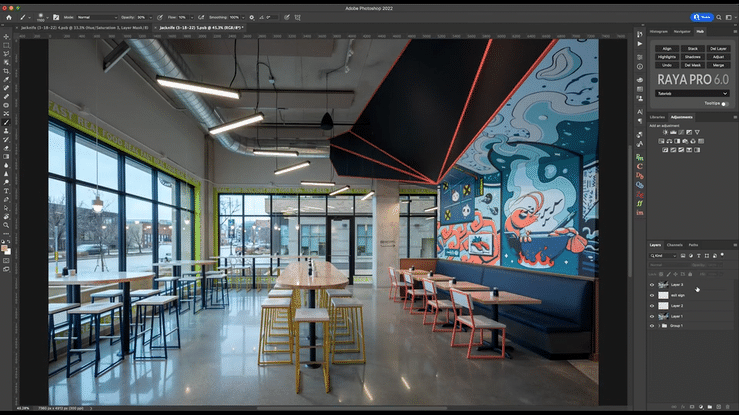Toggle airbrush build-up effects

click(201, 17)
